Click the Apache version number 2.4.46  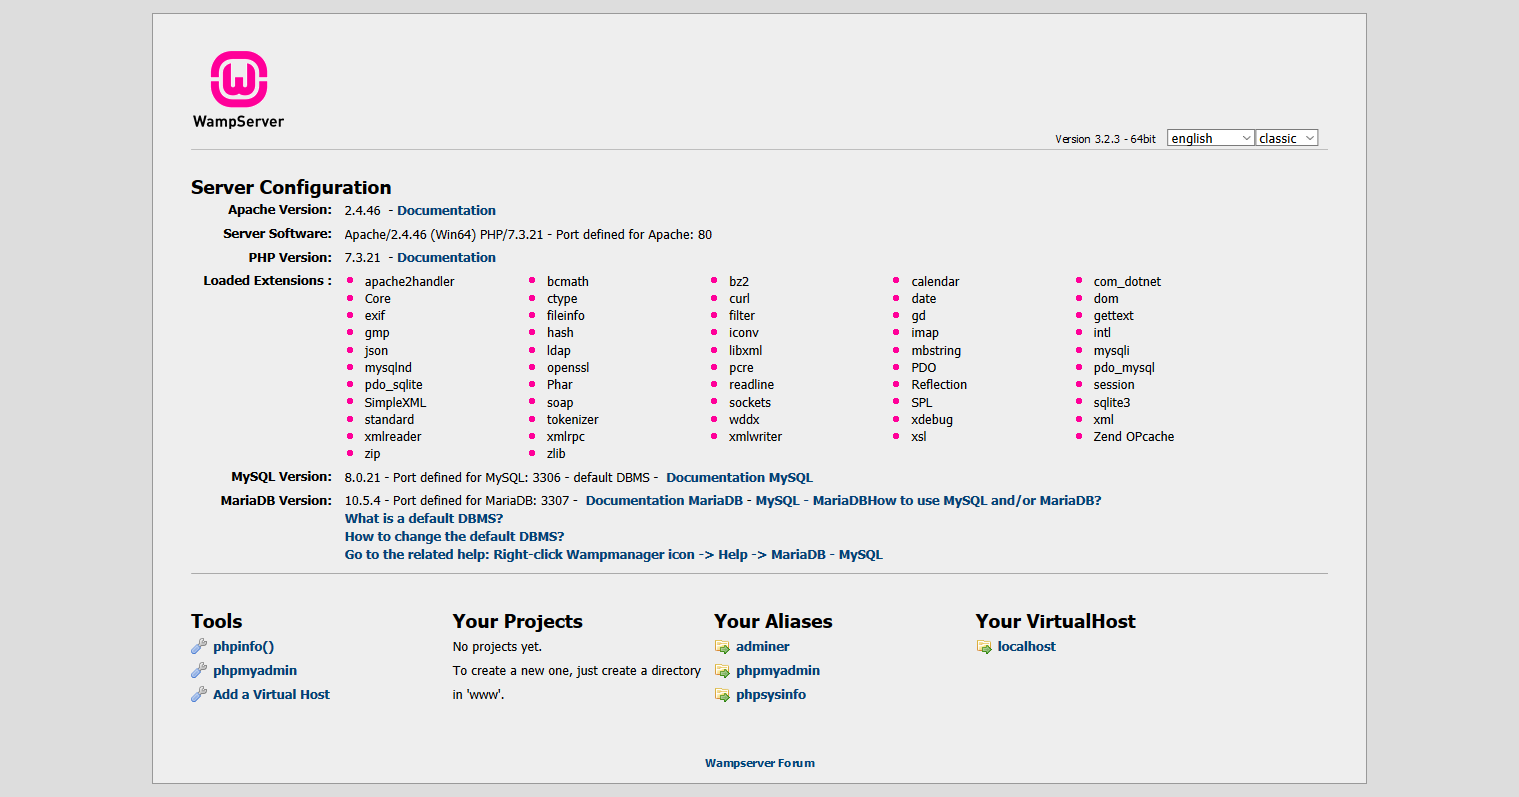pyautogui.click(x=362, y=211)
